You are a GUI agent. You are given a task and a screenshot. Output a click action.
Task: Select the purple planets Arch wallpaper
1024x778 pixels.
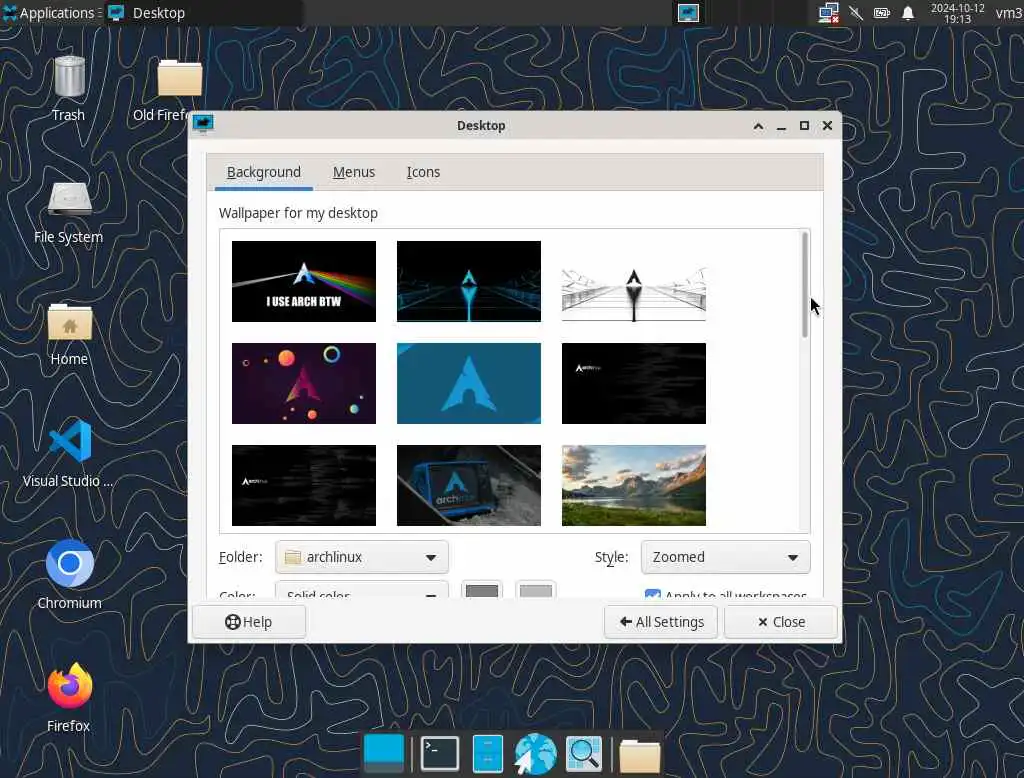[304, 383]
